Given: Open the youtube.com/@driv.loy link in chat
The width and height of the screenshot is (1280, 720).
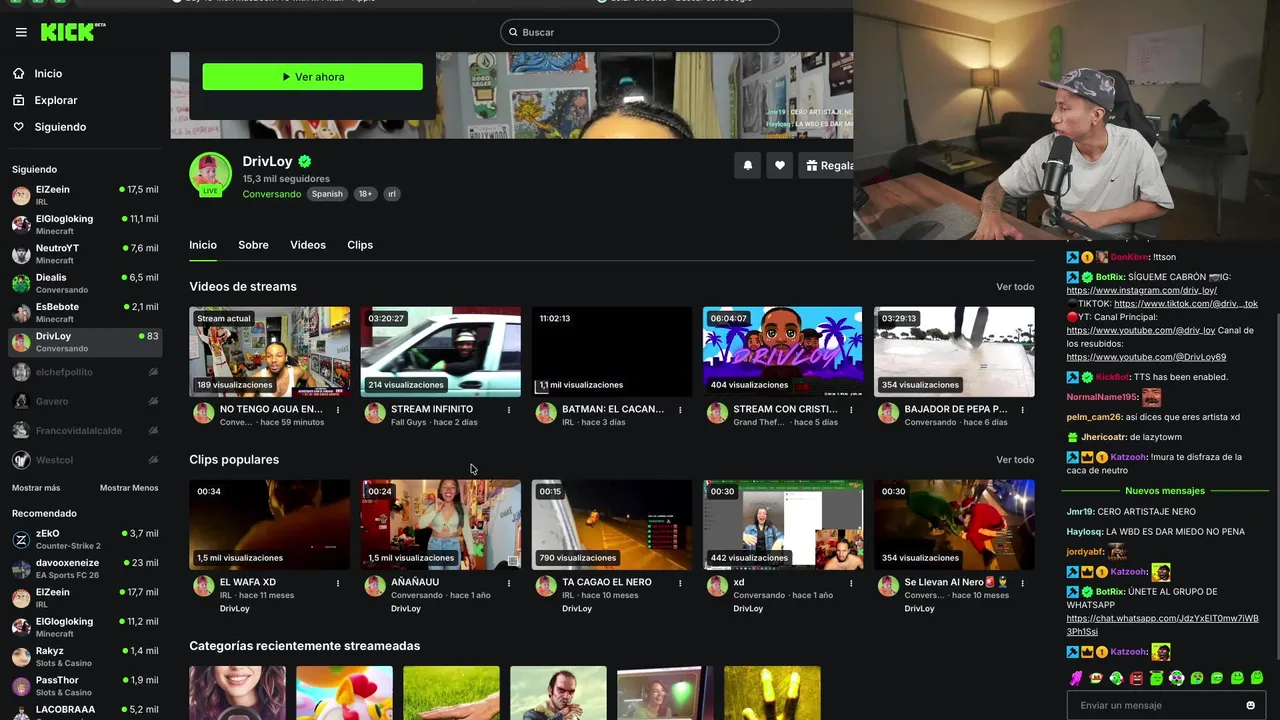Looking at the screenshot, I should coord(1141,330).
